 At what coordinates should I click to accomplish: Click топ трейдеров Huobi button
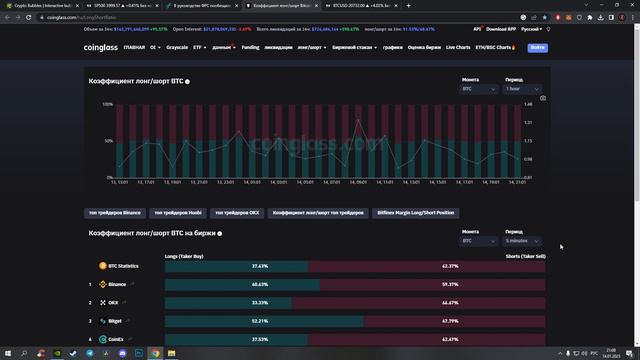pos(178,213)
